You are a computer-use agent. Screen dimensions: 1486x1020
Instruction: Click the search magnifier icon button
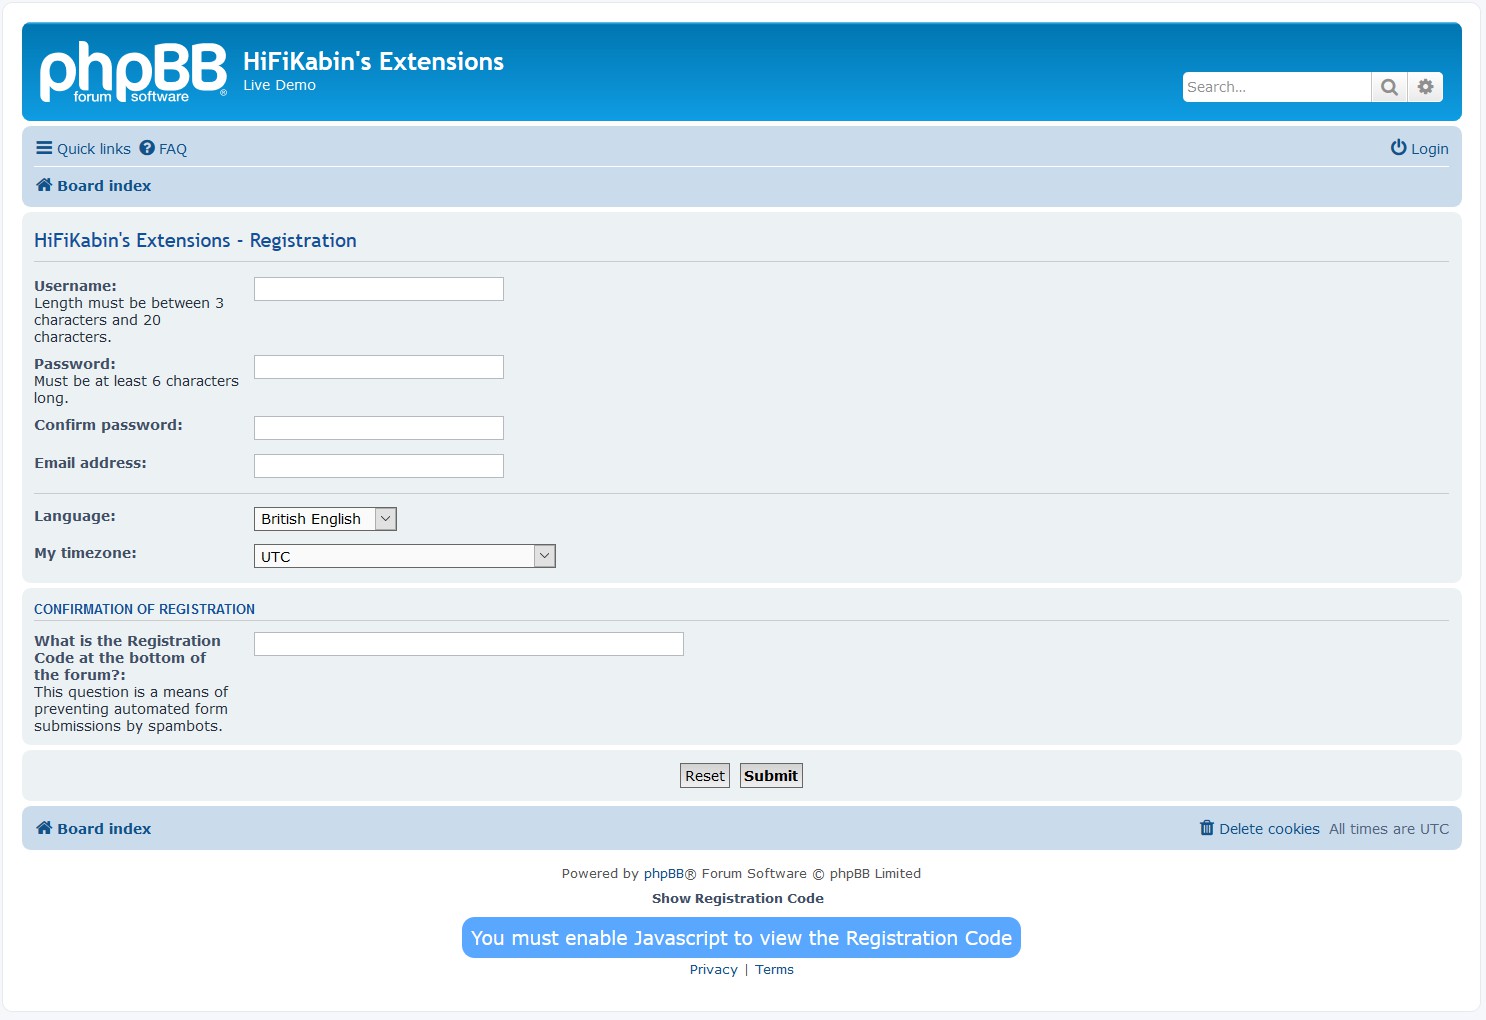click(1389, 87)
